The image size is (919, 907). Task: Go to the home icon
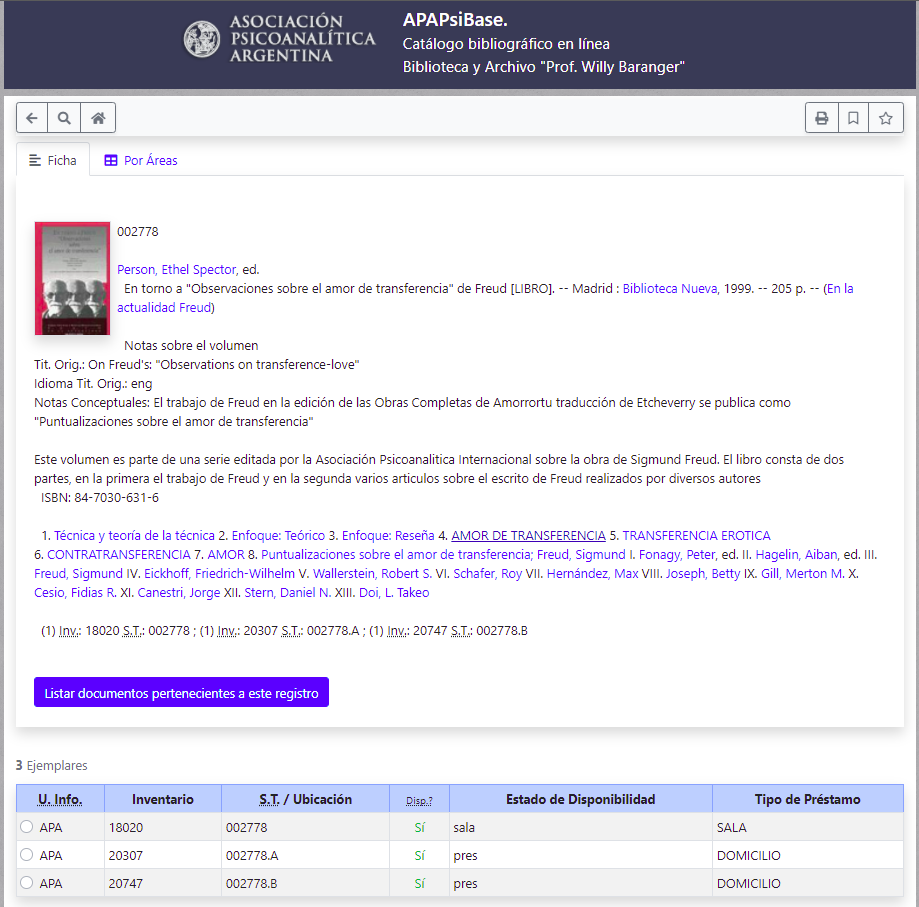[x=98, y=118]
